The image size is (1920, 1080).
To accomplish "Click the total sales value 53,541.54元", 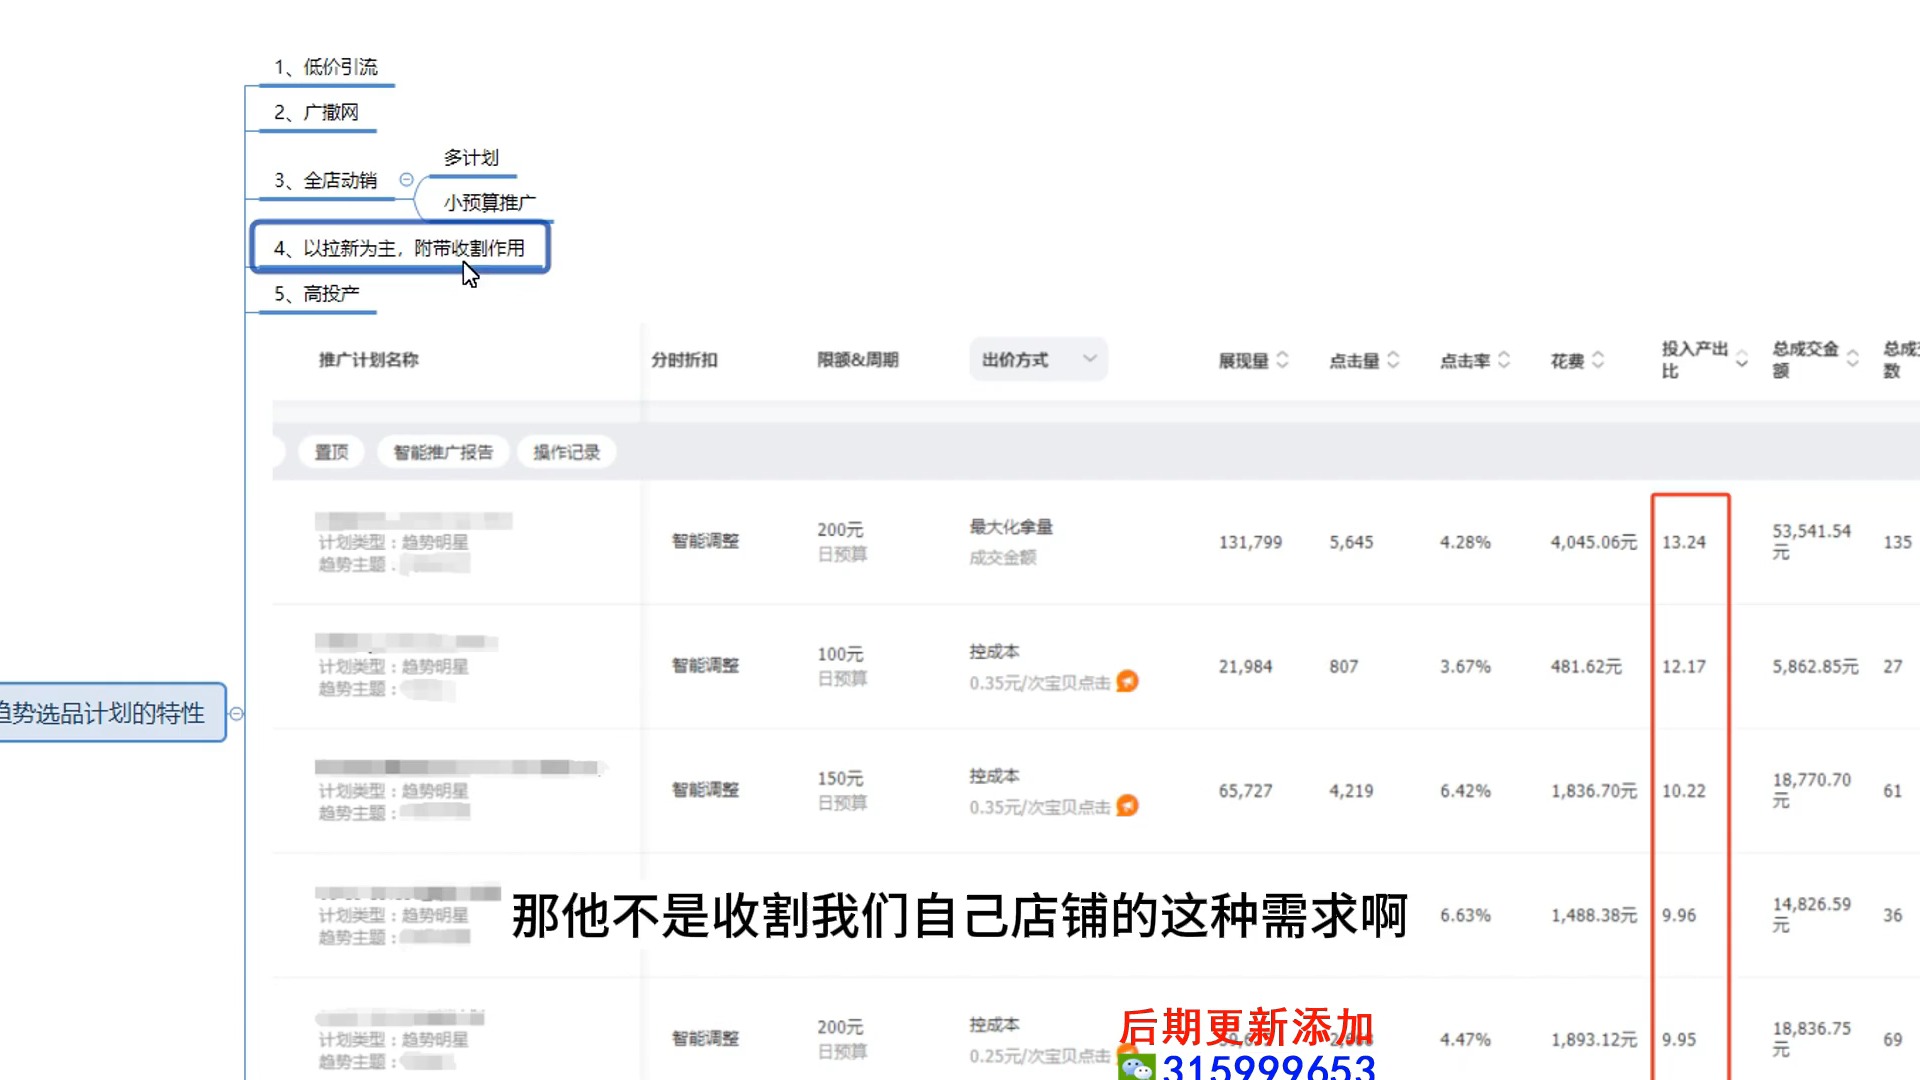I will click(x=1812, y=541).
